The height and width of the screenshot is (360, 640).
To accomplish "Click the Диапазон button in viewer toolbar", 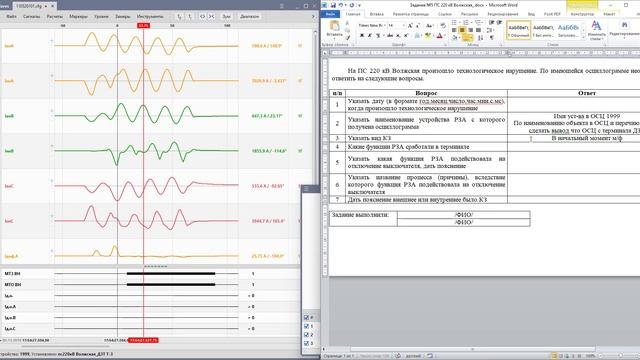I will (249, 17).
